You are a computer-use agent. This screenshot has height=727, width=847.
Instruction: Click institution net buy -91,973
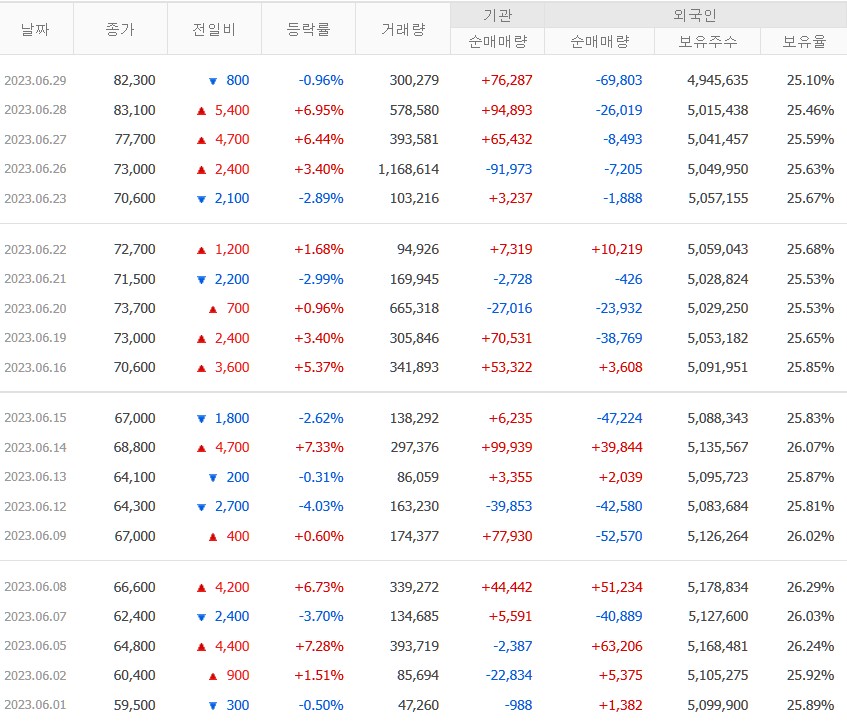509,169
